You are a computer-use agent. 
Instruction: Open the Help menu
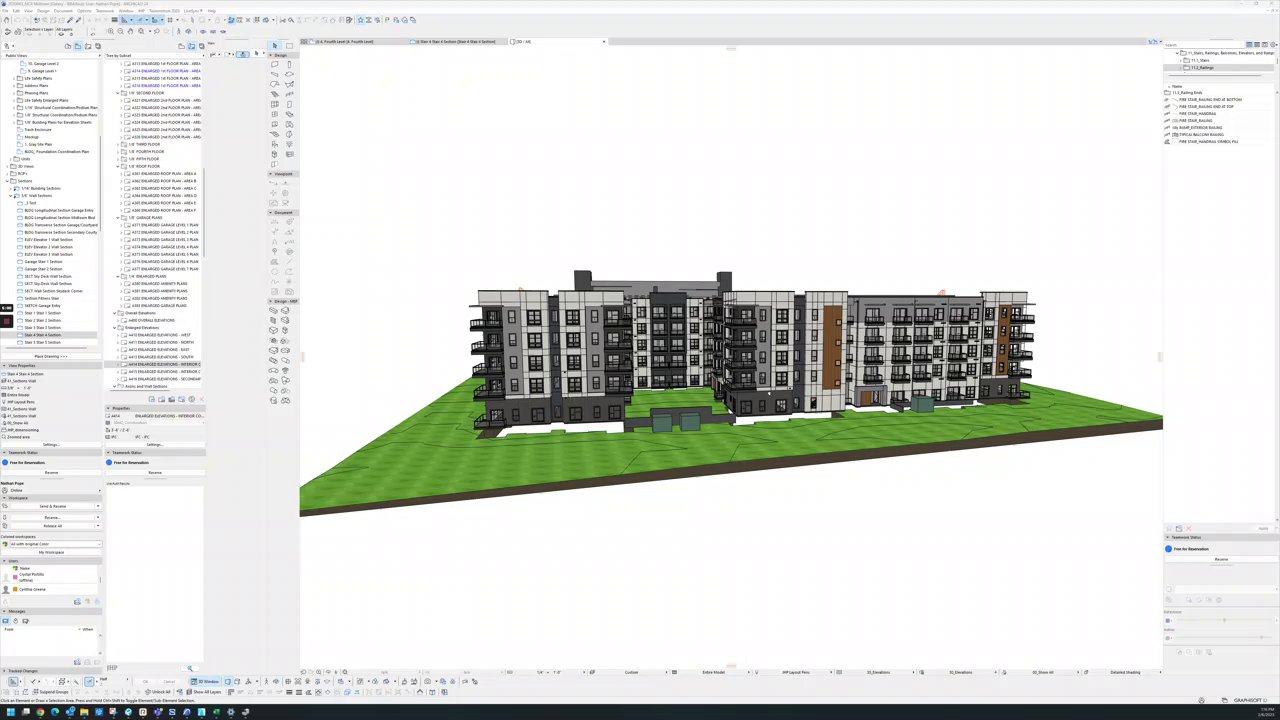(211, 11)
